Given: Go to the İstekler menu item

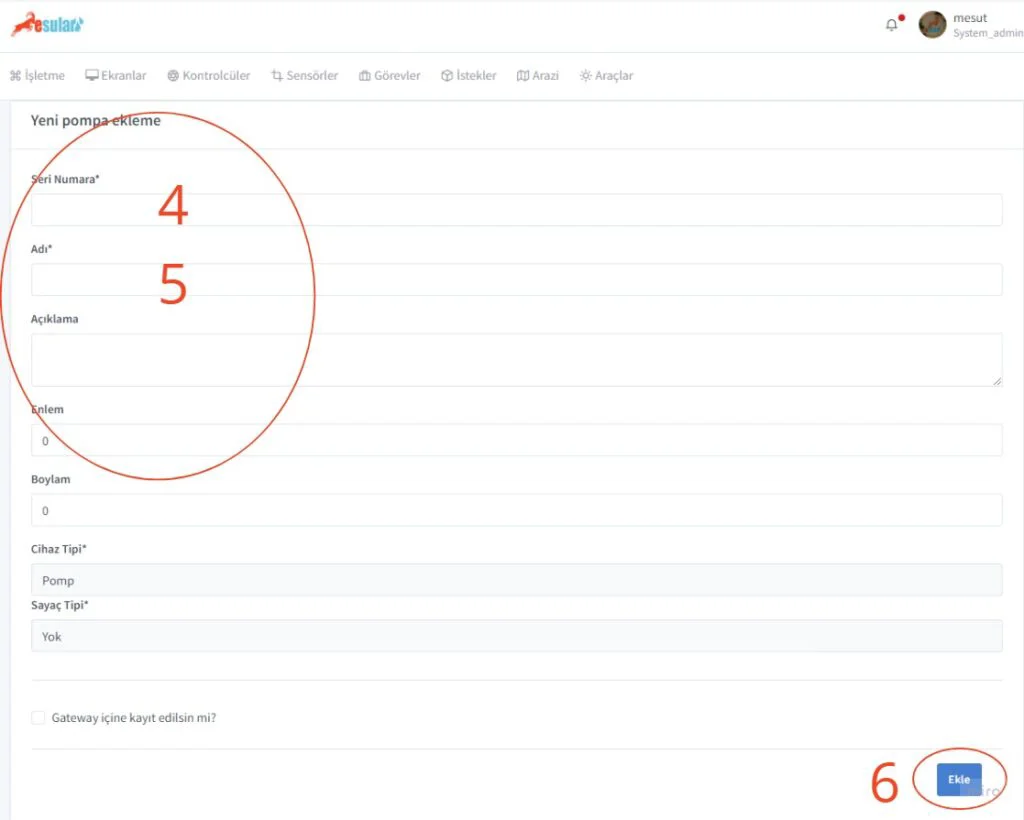Looking at the screenshot, I should click(x=468, y=76).
